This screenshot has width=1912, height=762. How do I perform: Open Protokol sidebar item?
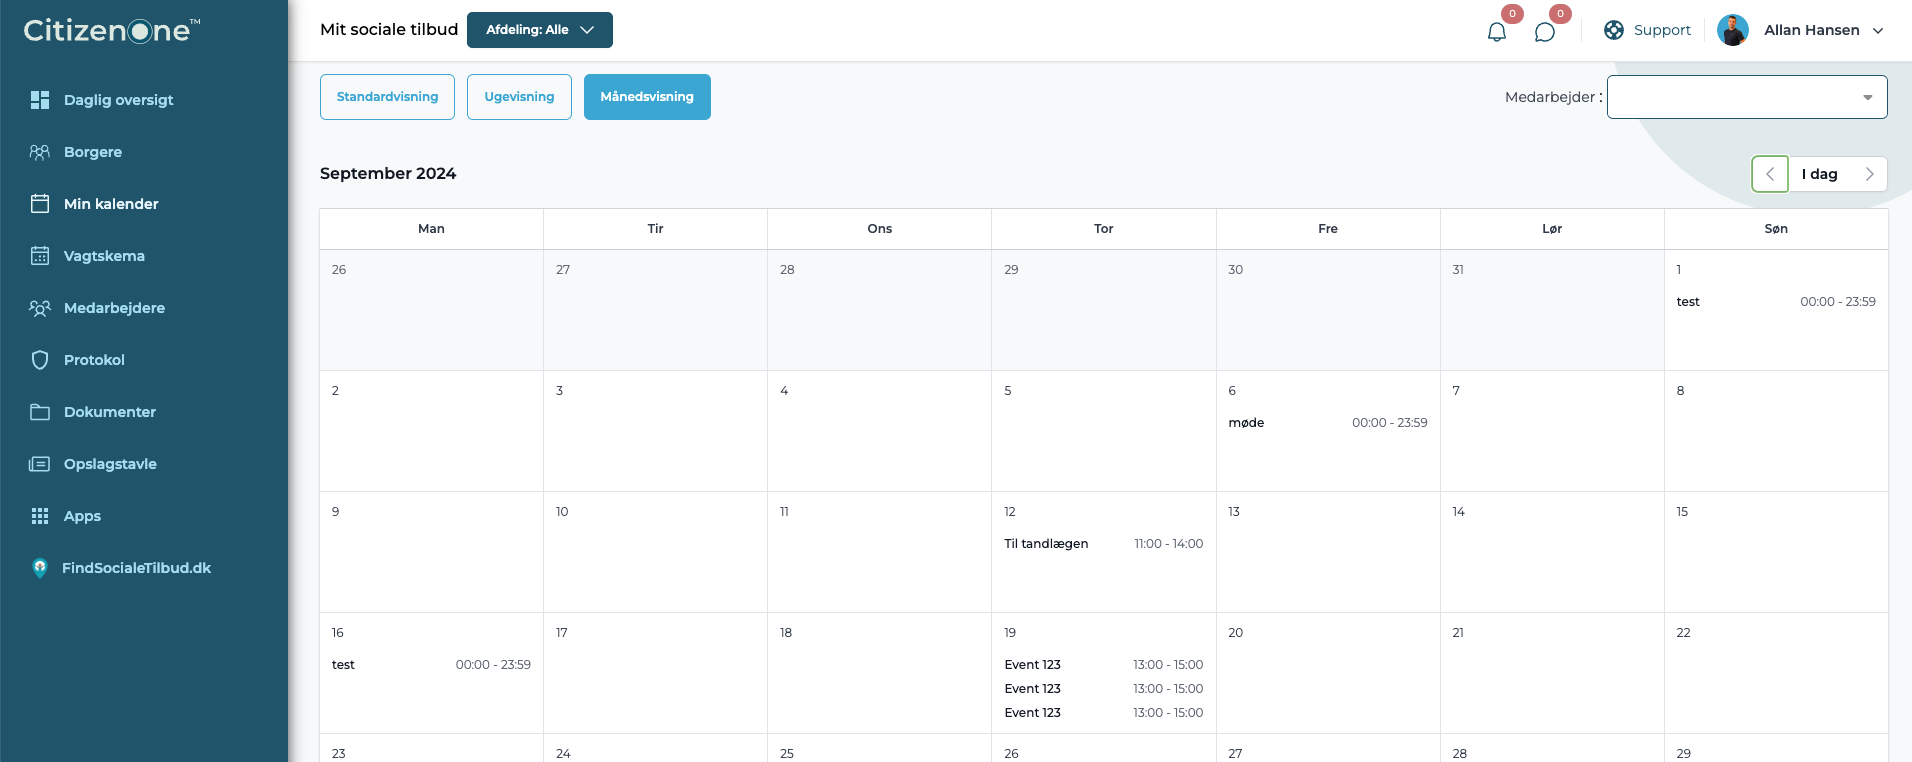click(x=94, y=360)
